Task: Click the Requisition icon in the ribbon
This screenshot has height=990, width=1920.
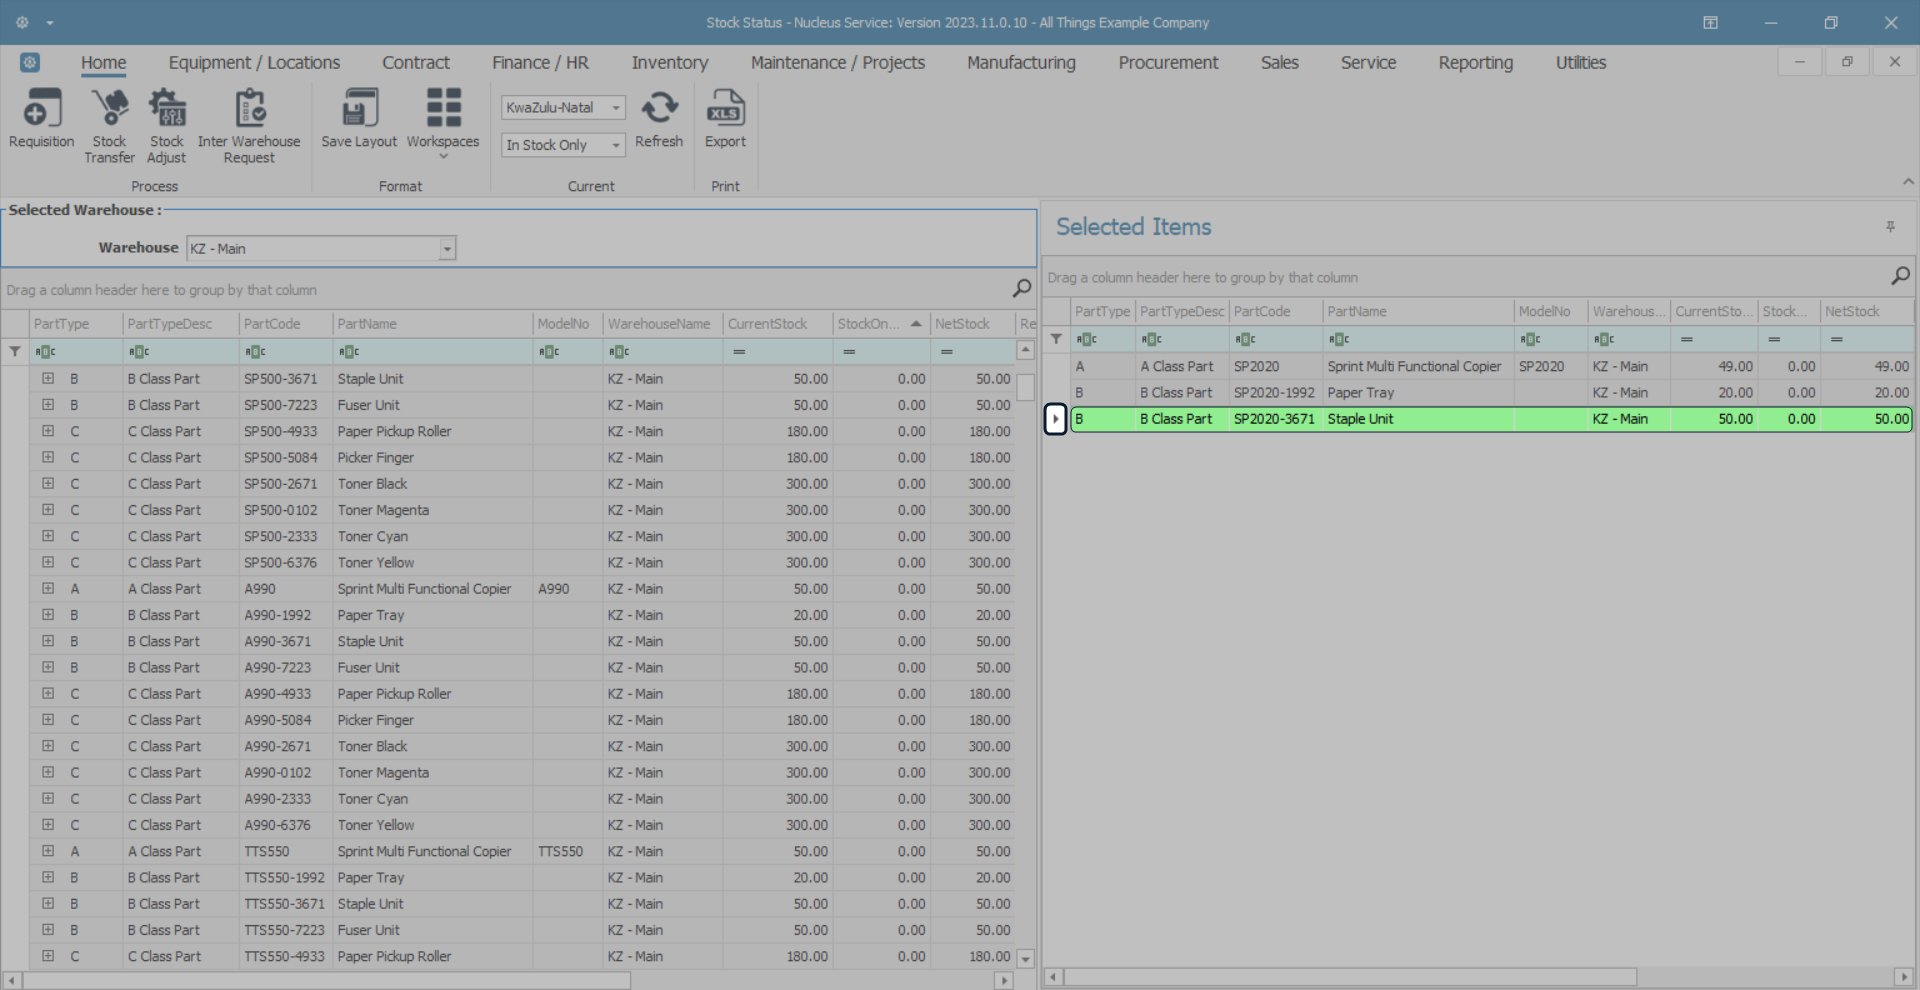Action: pyautogui.click(x=41, y=109)
